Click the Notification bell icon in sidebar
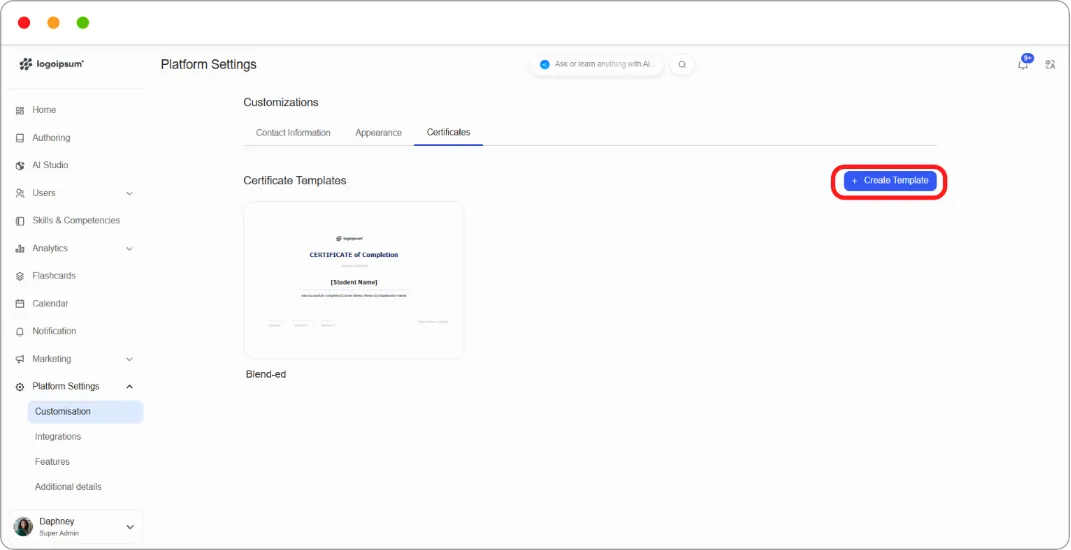 20,331
